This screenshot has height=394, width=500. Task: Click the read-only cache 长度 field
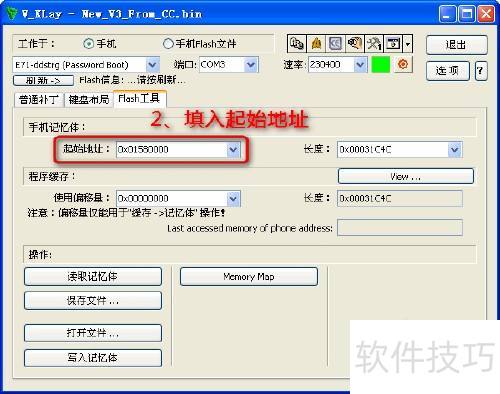click(x=400, y=199)
